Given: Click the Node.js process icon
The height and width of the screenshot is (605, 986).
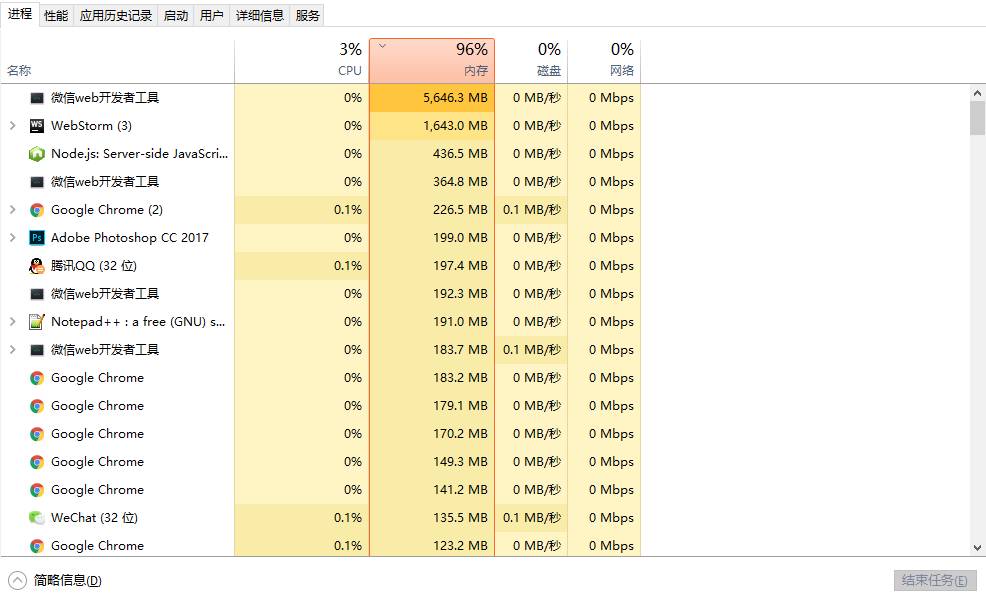Looking at the screenshot, I should [x=37, y=154].
